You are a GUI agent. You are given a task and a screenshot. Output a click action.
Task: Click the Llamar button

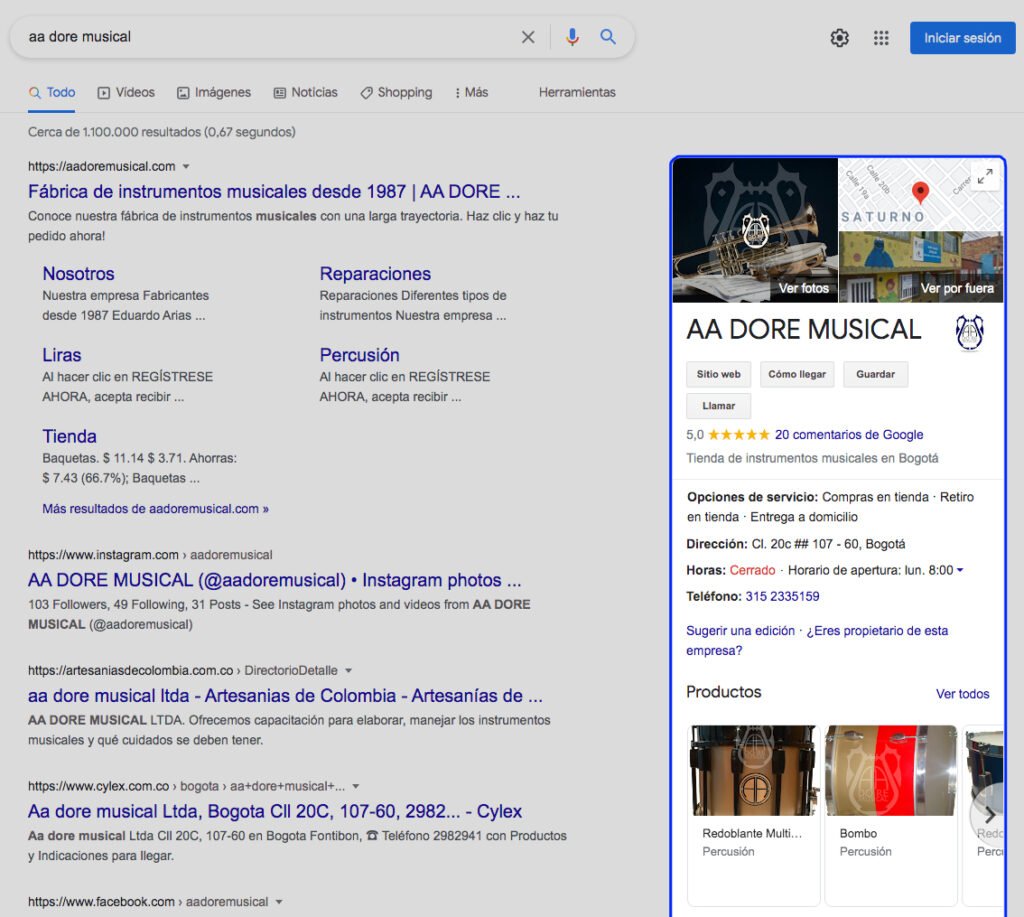pos(718,406)
